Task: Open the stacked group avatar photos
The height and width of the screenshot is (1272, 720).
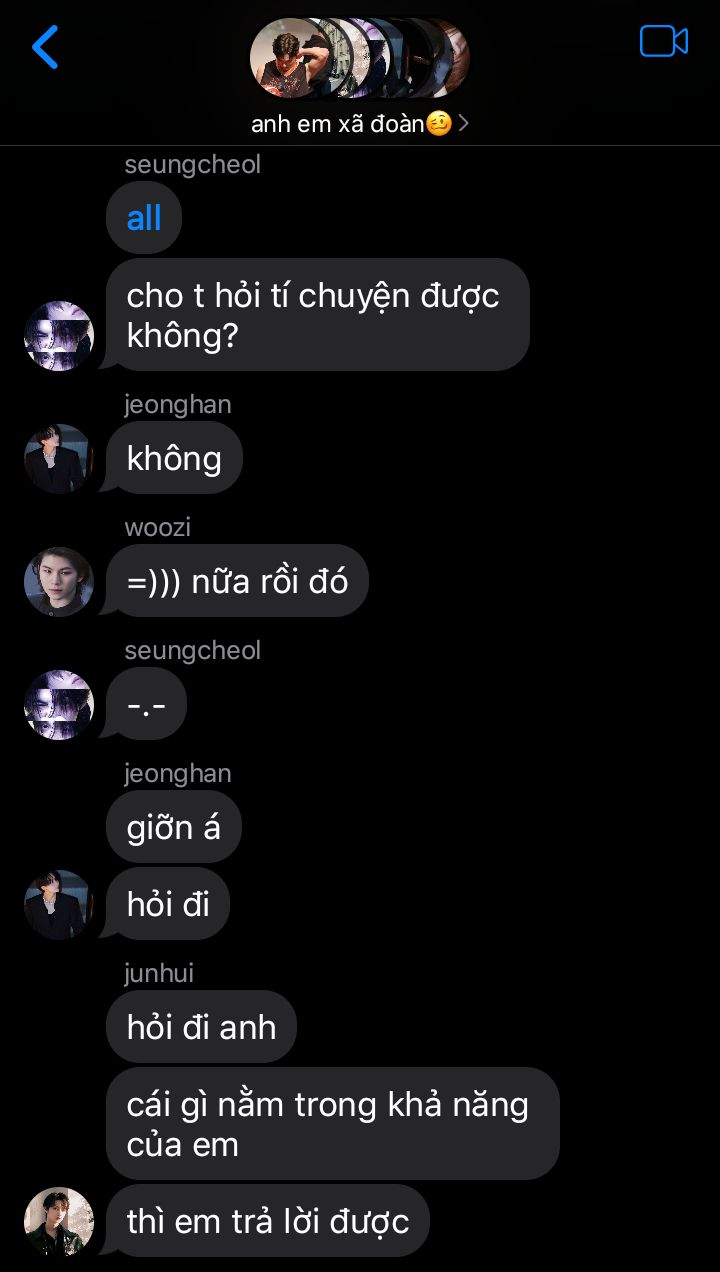Action: [360, 58]
